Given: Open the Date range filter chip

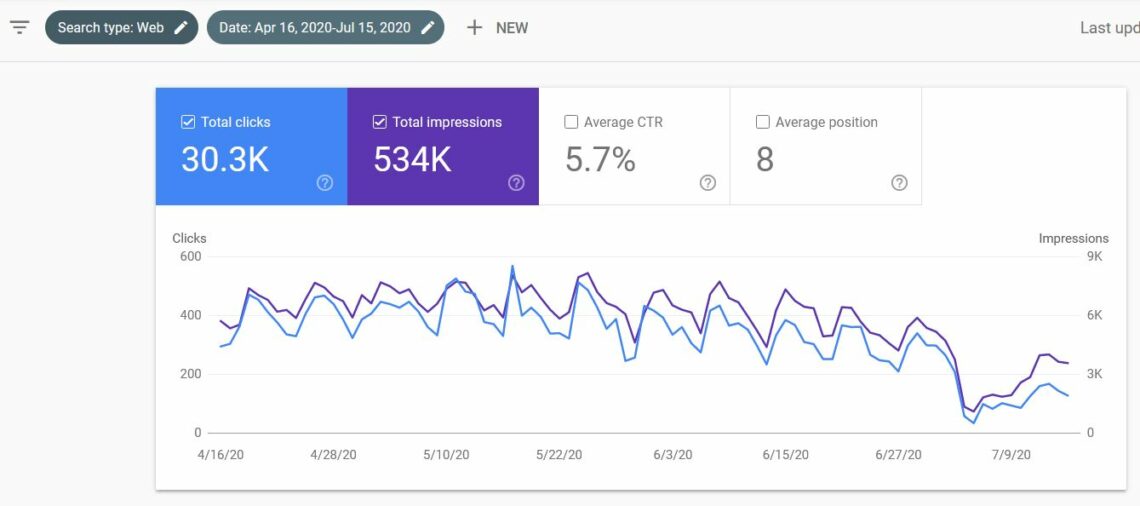Looking at the screenshot, I should 314,28.
